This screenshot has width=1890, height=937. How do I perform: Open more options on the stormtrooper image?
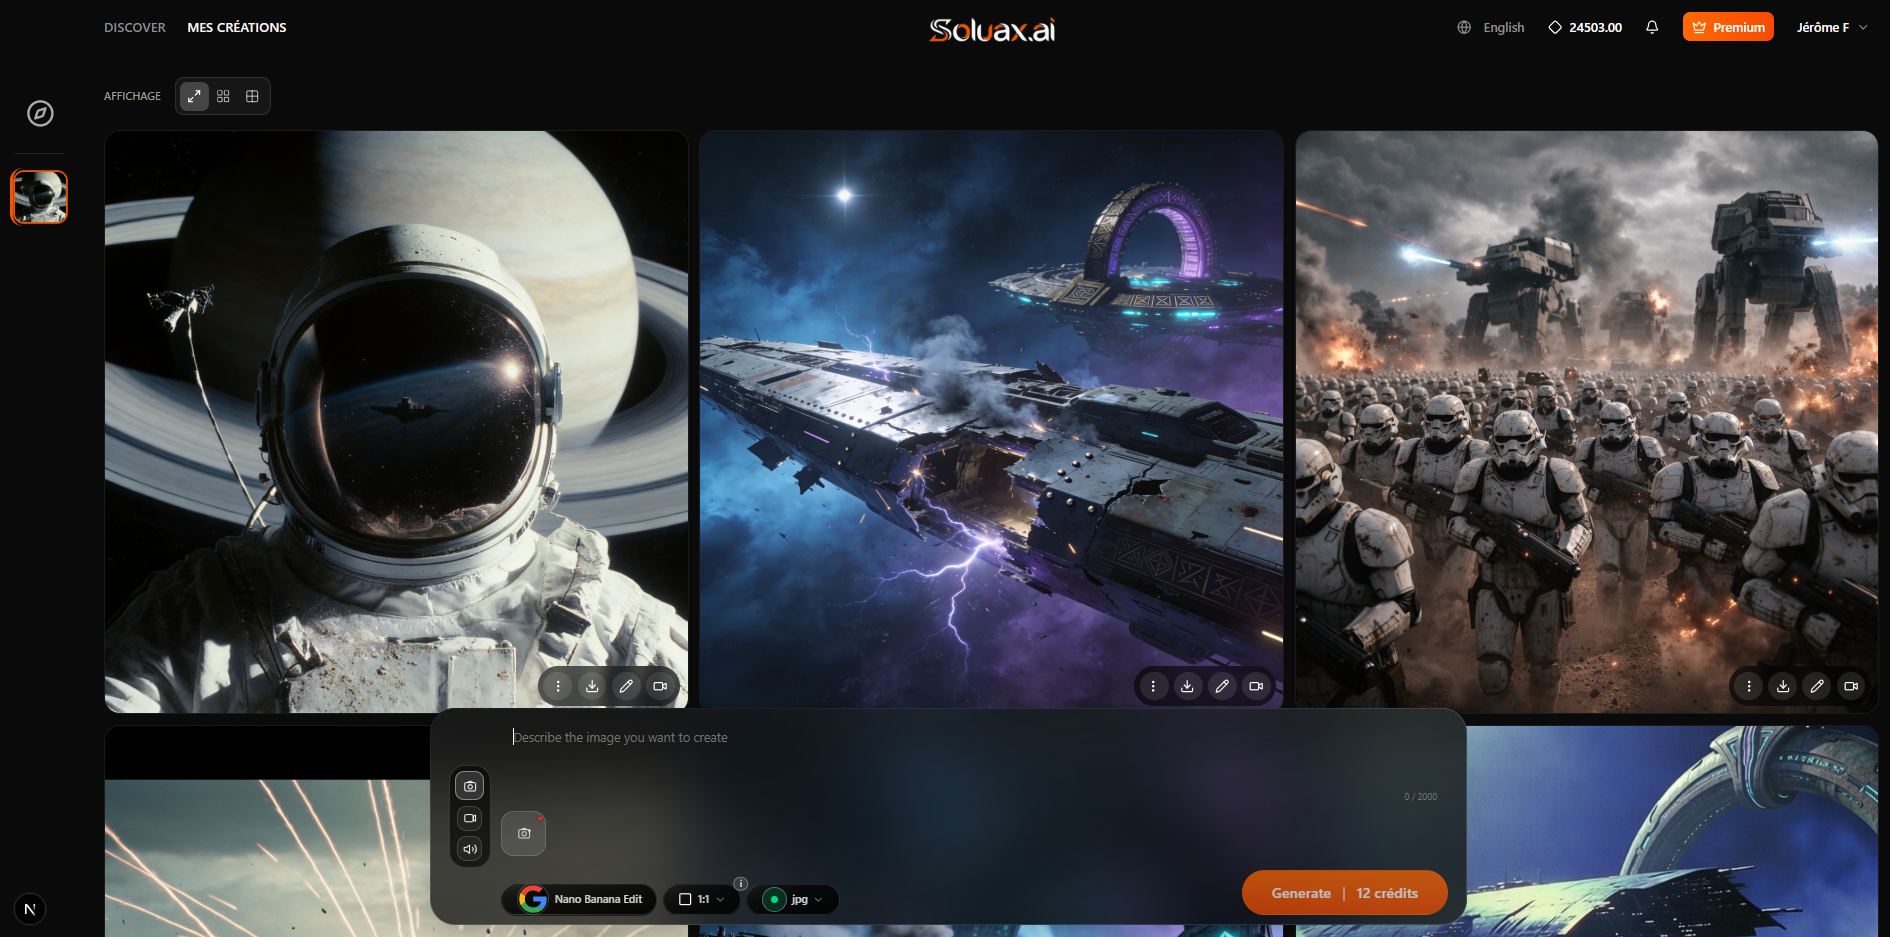click(1748, 686)
